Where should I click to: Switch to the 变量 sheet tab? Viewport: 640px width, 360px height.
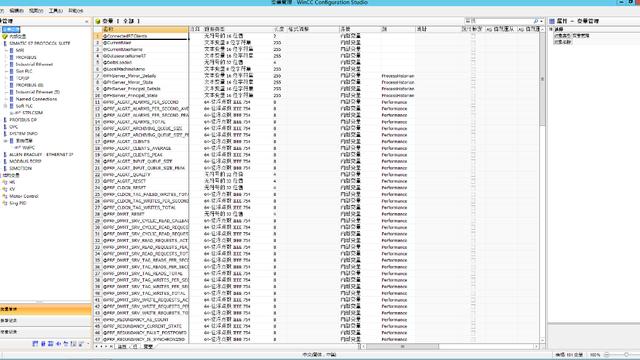click(x=148, y=347)
